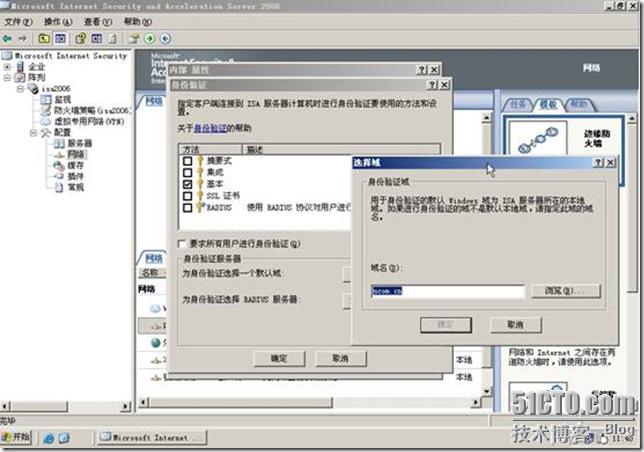Click the help ? button of 身份验证 dialog

tap(431, 85)
